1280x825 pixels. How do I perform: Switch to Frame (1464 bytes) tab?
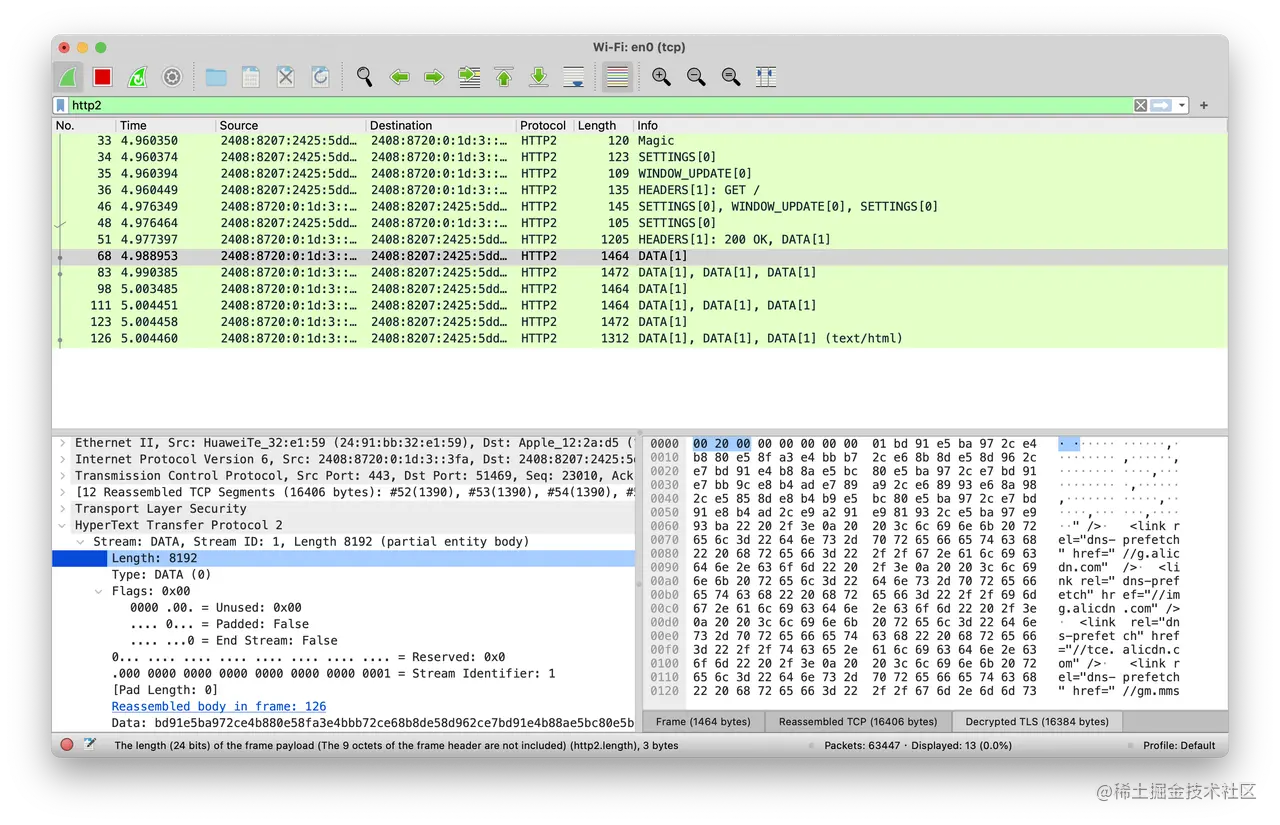tap(704, 721)
